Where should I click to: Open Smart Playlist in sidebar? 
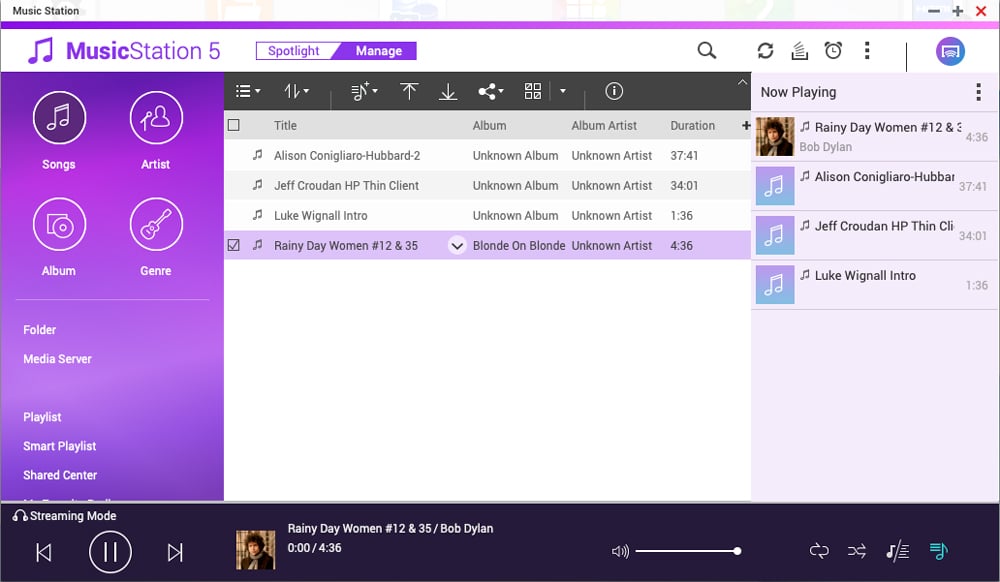tap(59, 446)
